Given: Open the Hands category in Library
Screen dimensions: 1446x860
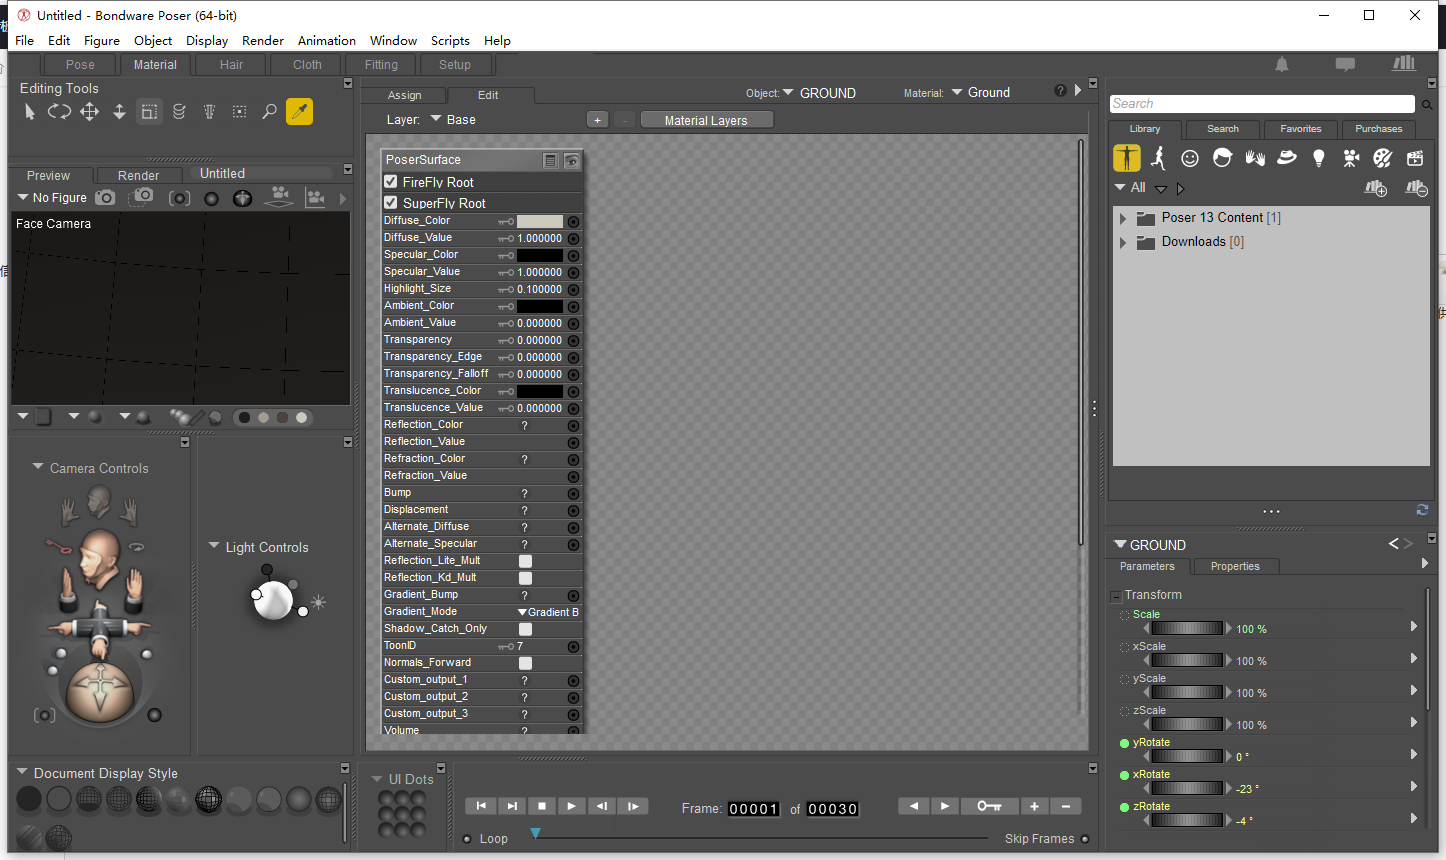Looking at the screenshot, I should (x=1255, y=158).
